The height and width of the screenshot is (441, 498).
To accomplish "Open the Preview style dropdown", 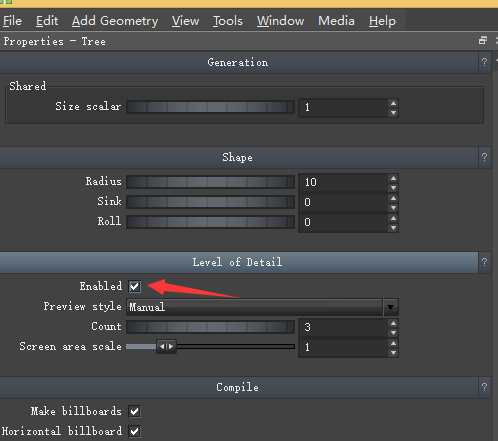I will 262,307.
